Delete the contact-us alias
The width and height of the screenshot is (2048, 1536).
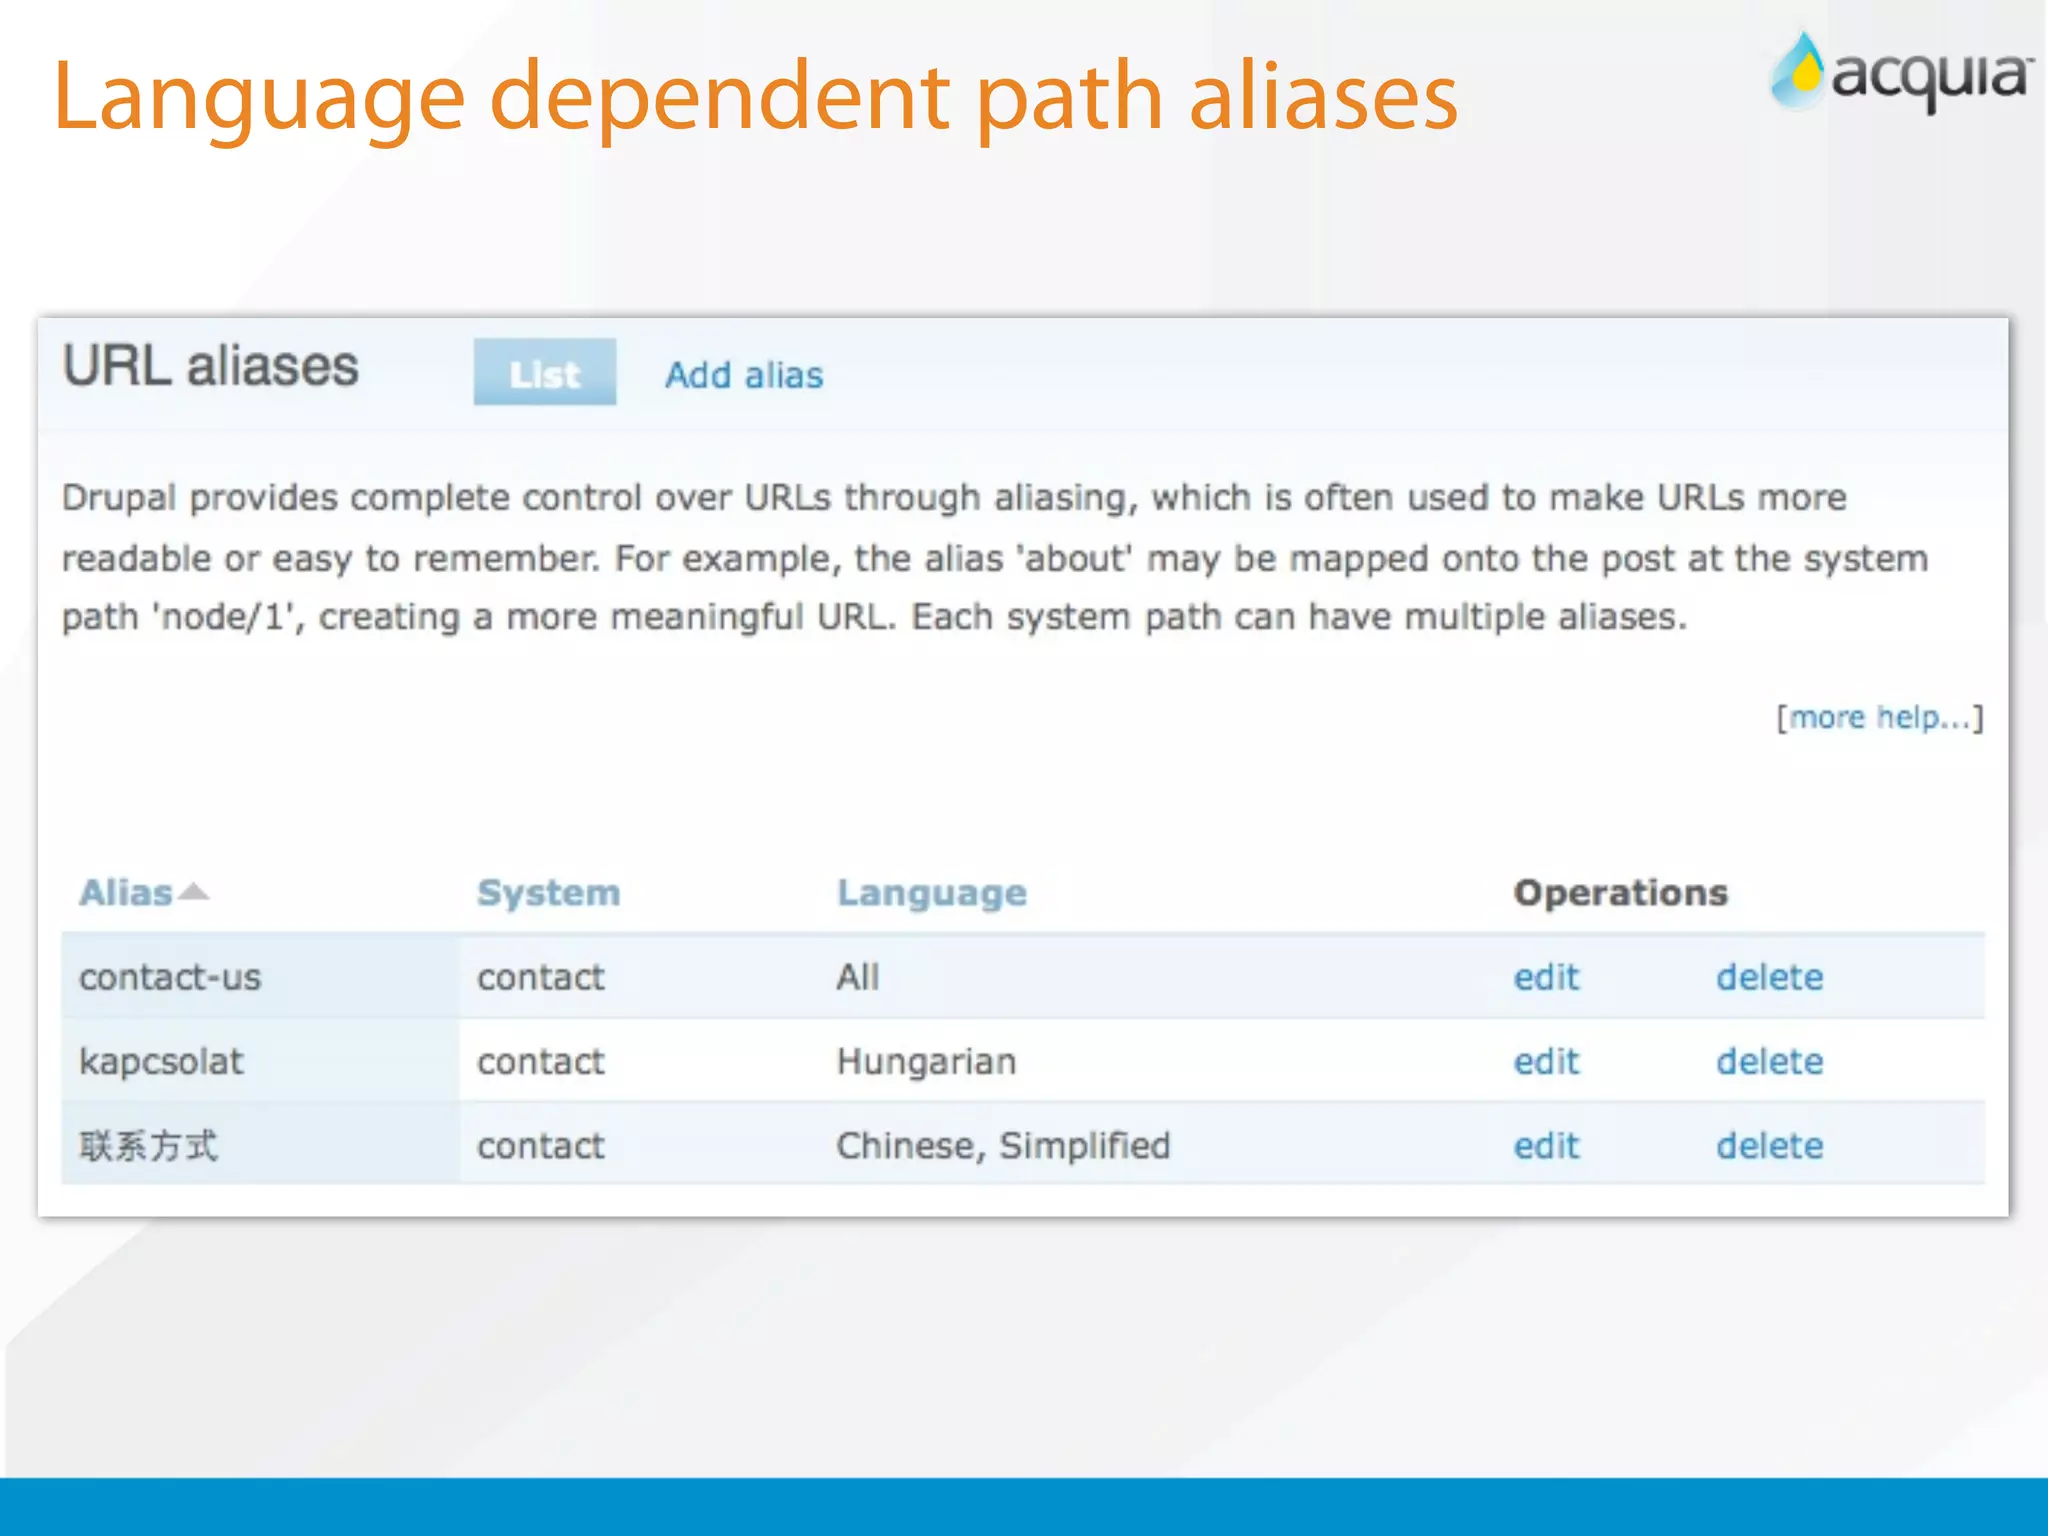pyautogui.click(x=1769, y=977)
